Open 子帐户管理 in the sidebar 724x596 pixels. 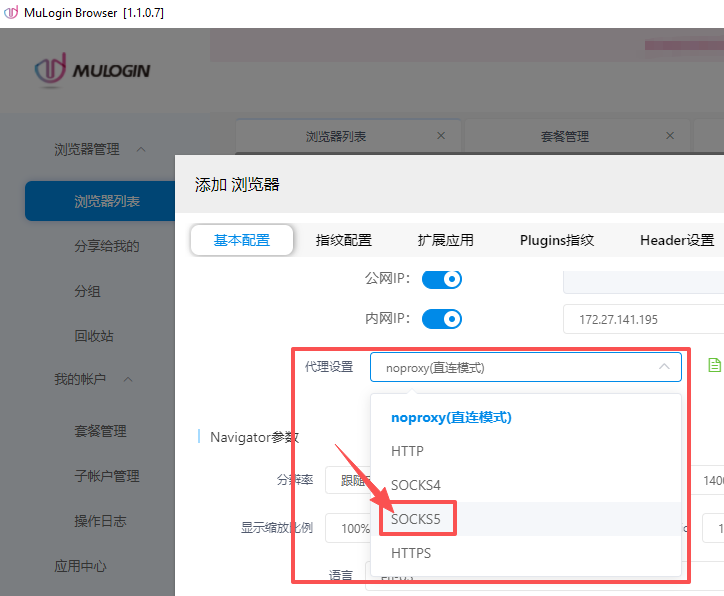point(106,476)
